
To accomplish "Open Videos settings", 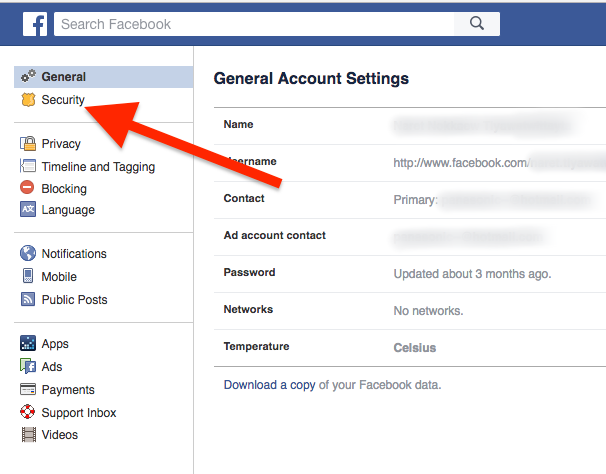I will [60, 435].
